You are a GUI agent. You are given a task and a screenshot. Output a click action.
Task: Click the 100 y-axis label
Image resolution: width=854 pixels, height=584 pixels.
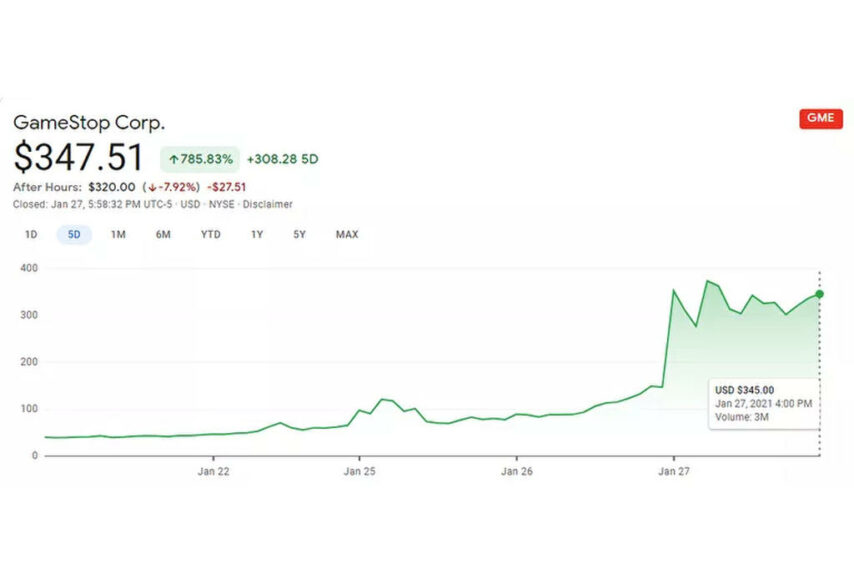(x=29, y=409)
